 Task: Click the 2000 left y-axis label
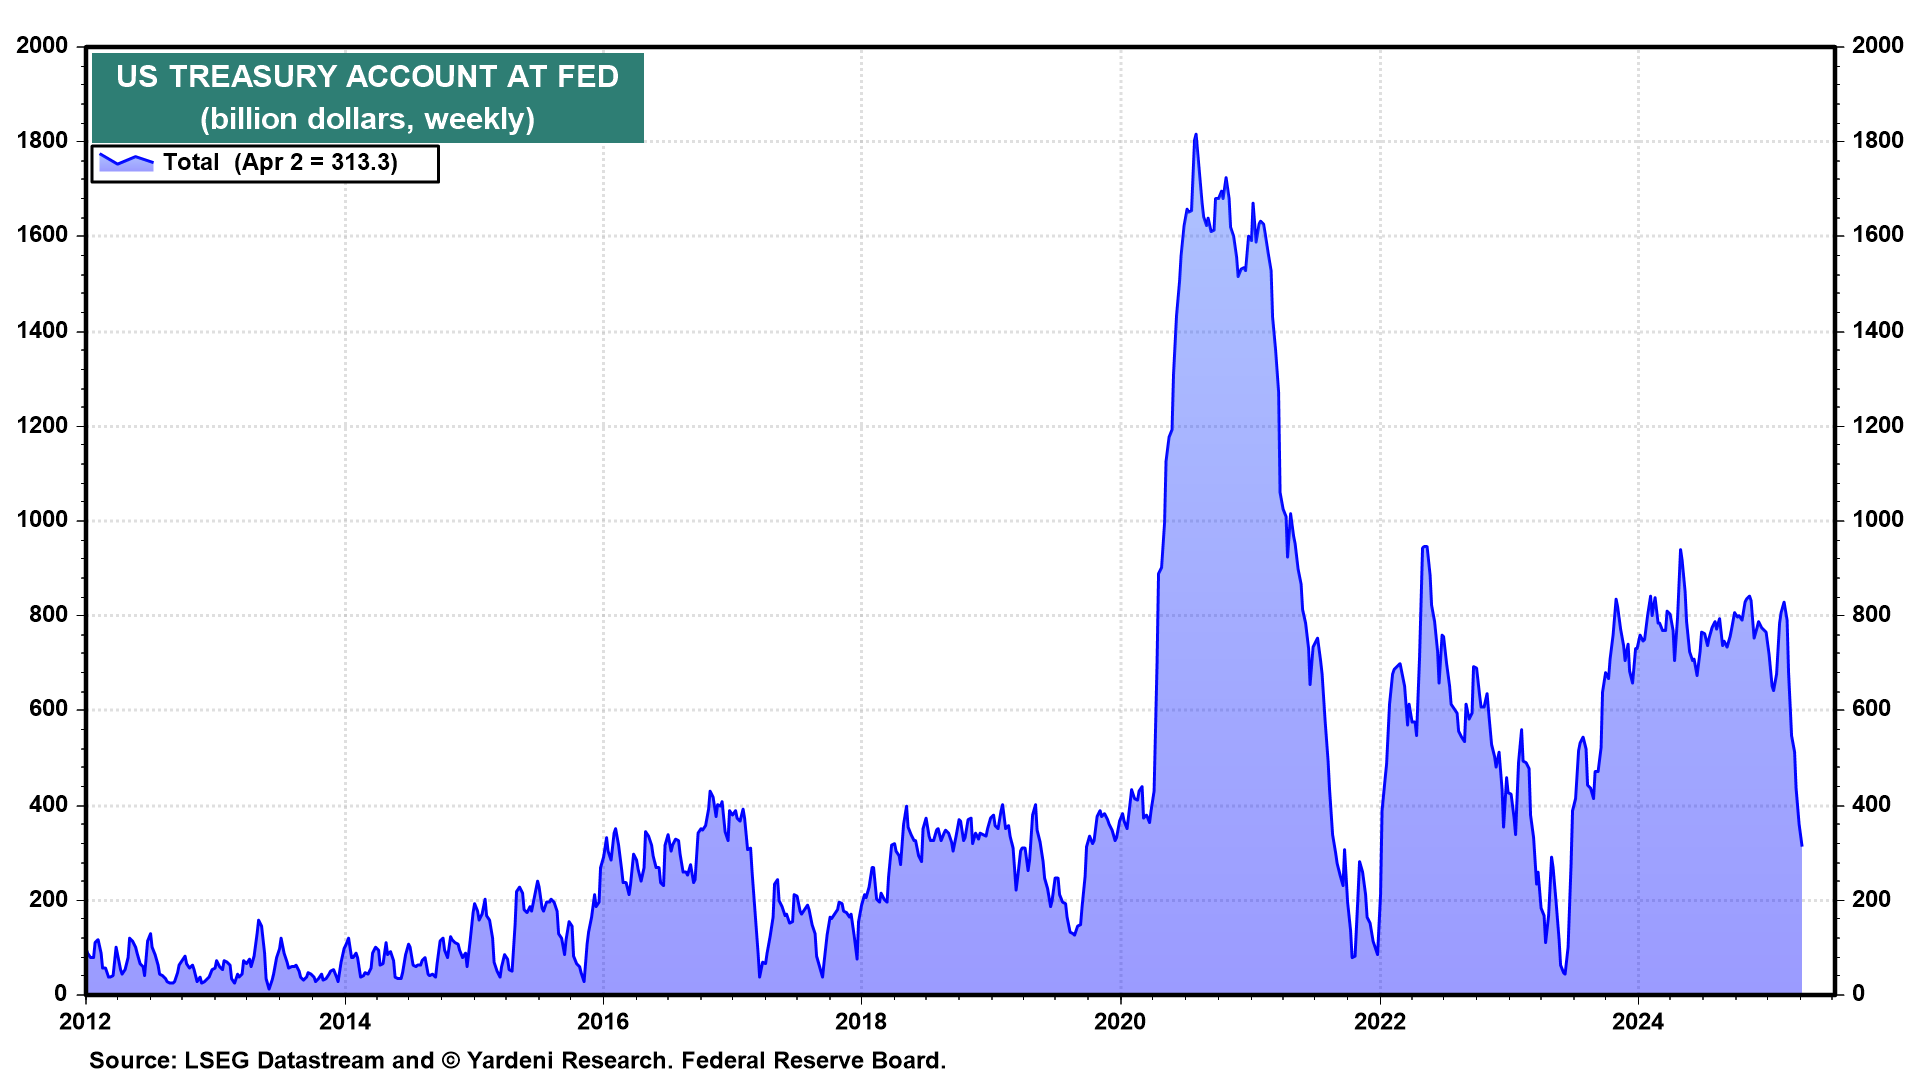click(x=42, y=45)
